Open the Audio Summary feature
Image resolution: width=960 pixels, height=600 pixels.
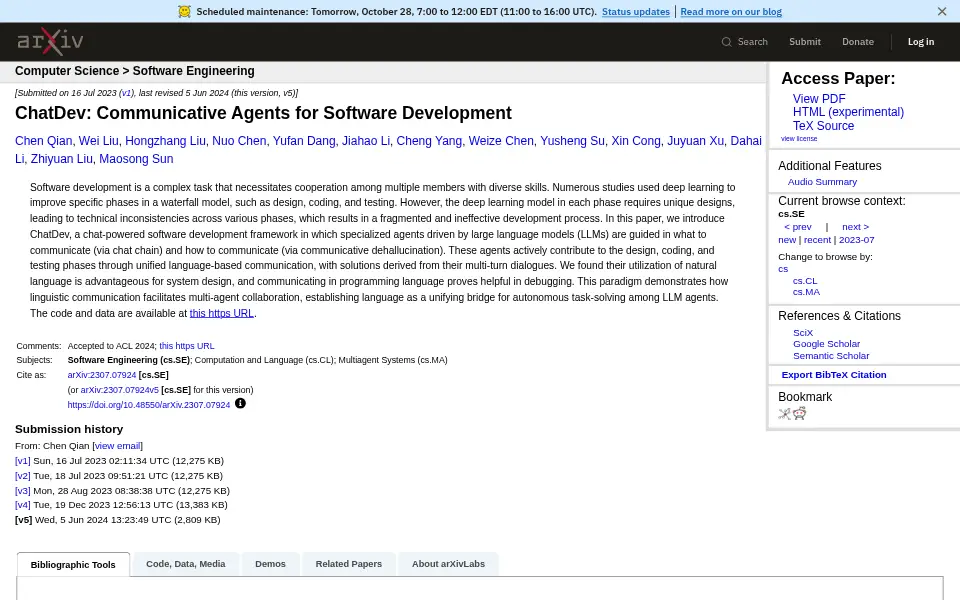click(x=822, y=182)
